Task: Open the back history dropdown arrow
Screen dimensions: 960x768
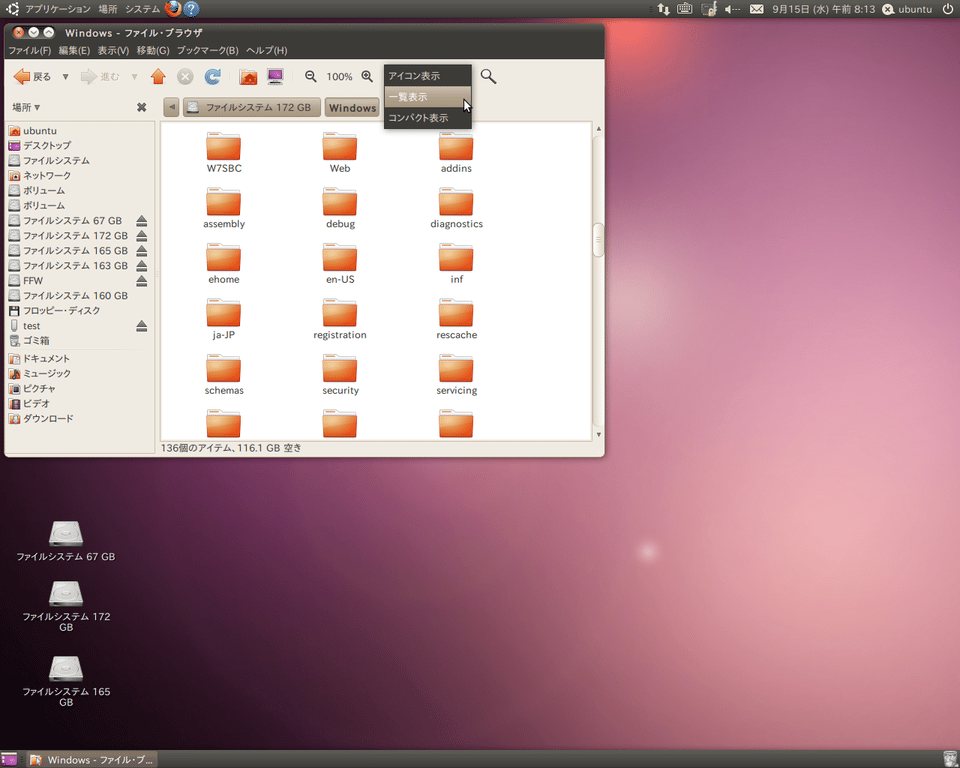Action: [66, 77]
